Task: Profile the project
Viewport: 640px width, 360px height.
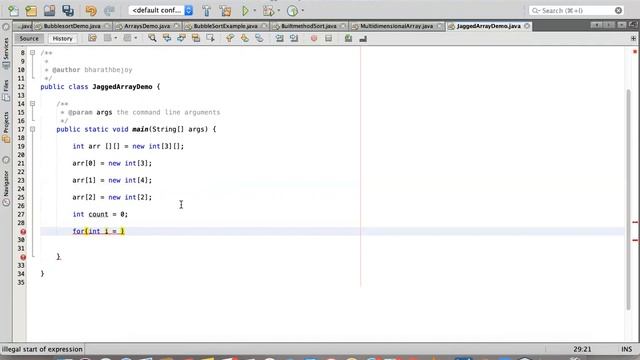Action: point(292,10)
